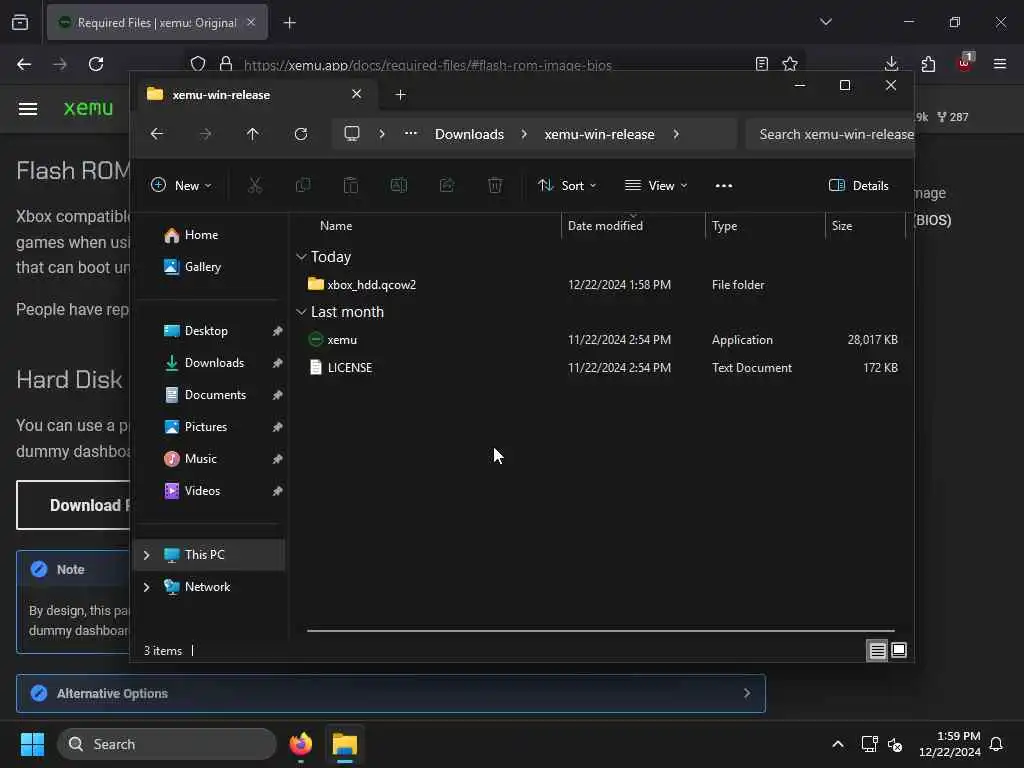Image resolution: width=1024 pixels, height=768 pixels.
Task: Click Downloads in the address bar breadcrumb
Action: pos(469,134)
